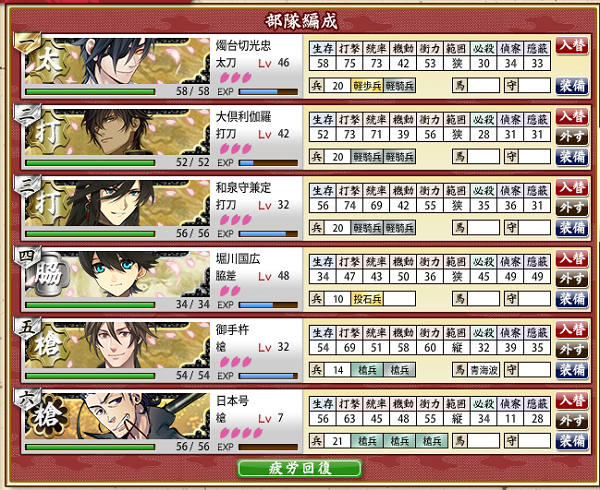Click empty 守 charm slot for 大倶利伽羅
Viewport: 600px width, 490px height.
point(535,157)
